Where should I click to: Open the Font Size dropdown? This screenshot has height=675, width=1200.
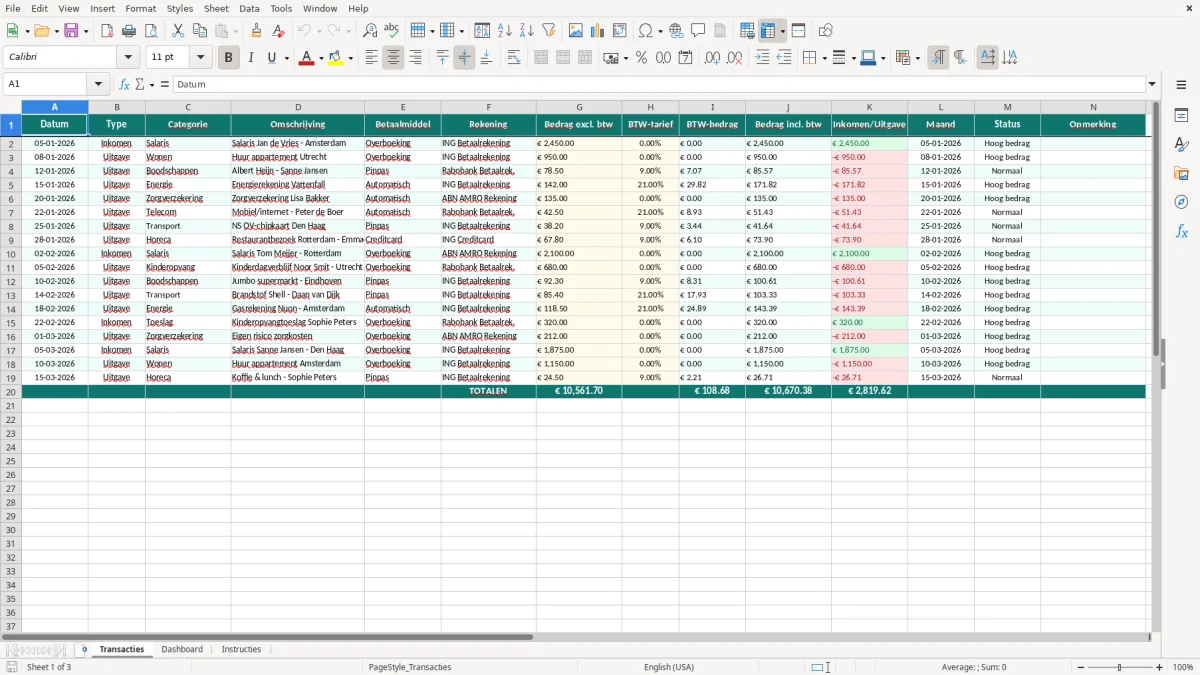pos(200,58)
